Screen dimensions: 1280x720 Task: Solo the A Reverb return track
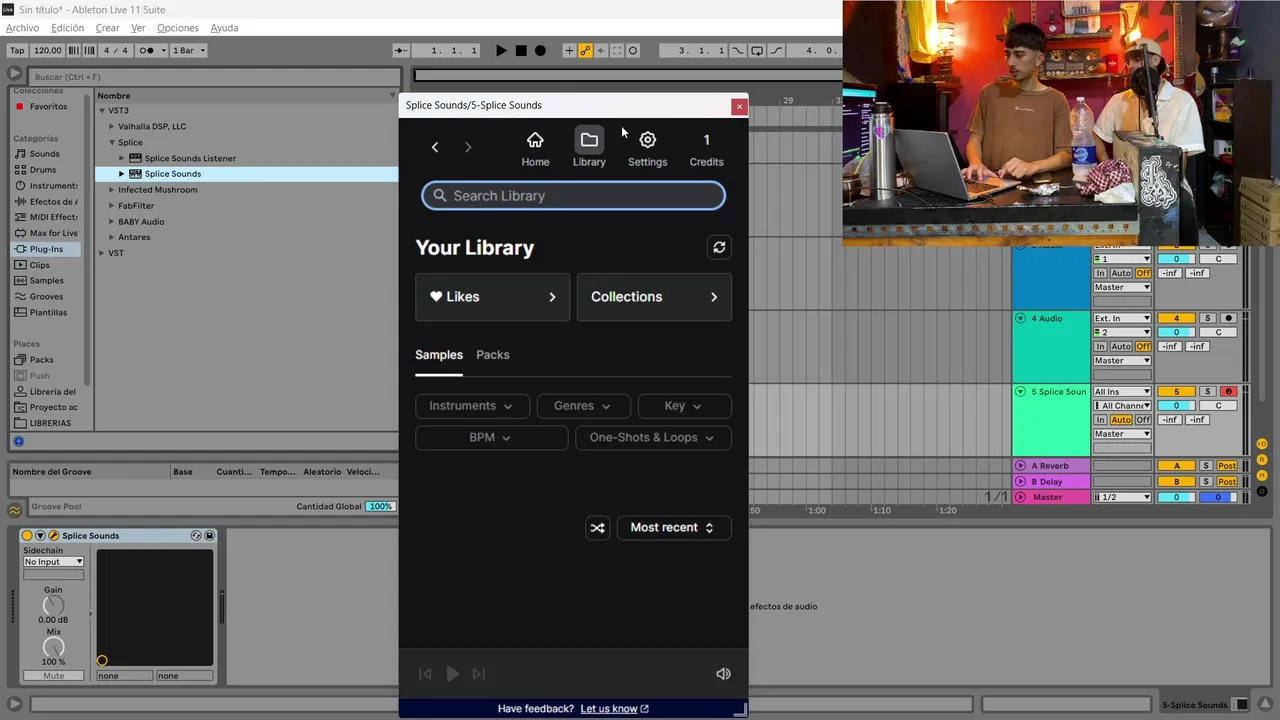(x=1206, y=466)
